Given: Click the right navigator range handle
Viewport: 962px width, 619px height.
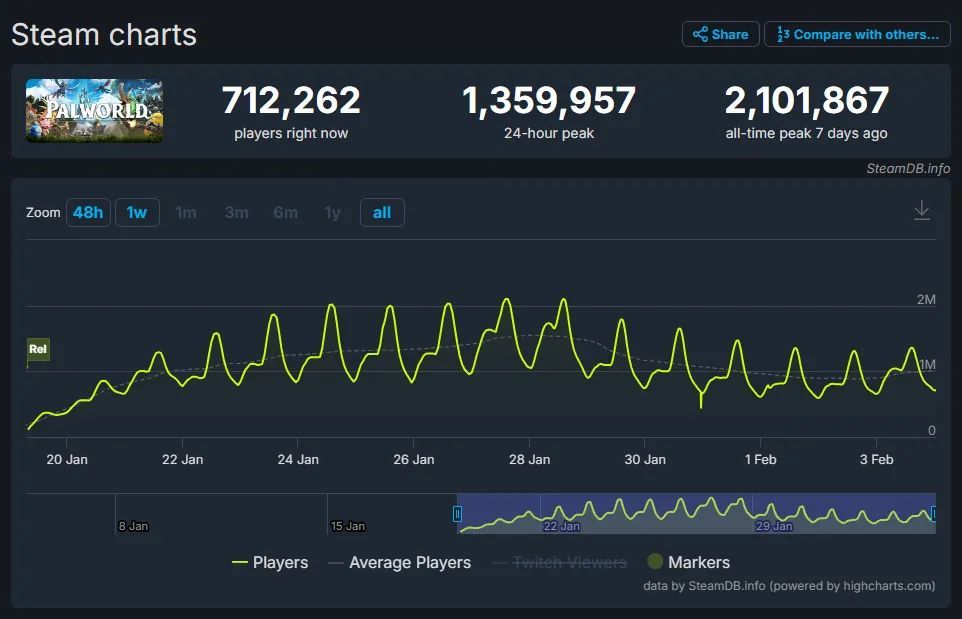Looking at the screenshot, I should pos(934,513).
